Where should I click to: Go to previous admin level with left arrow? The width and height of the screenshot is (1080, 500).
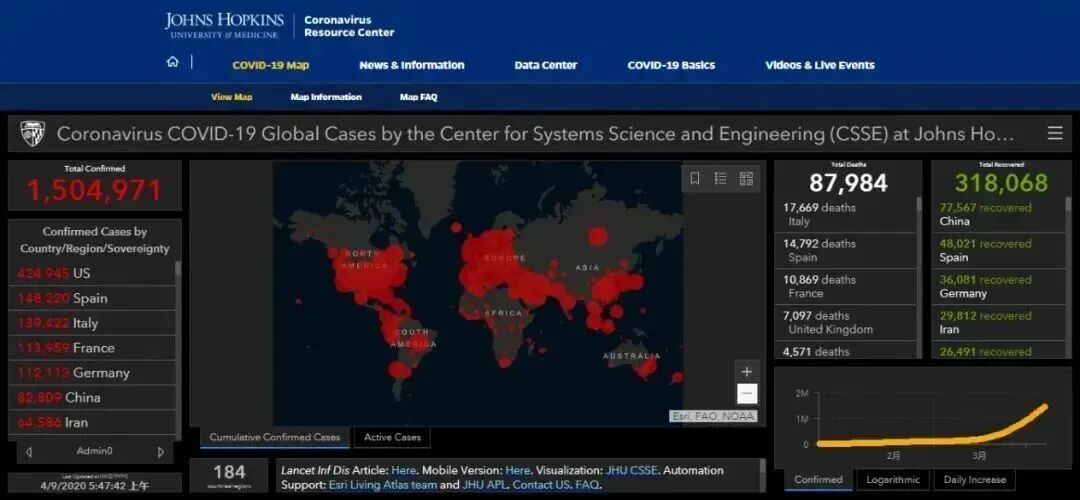(x=28, y=452)
